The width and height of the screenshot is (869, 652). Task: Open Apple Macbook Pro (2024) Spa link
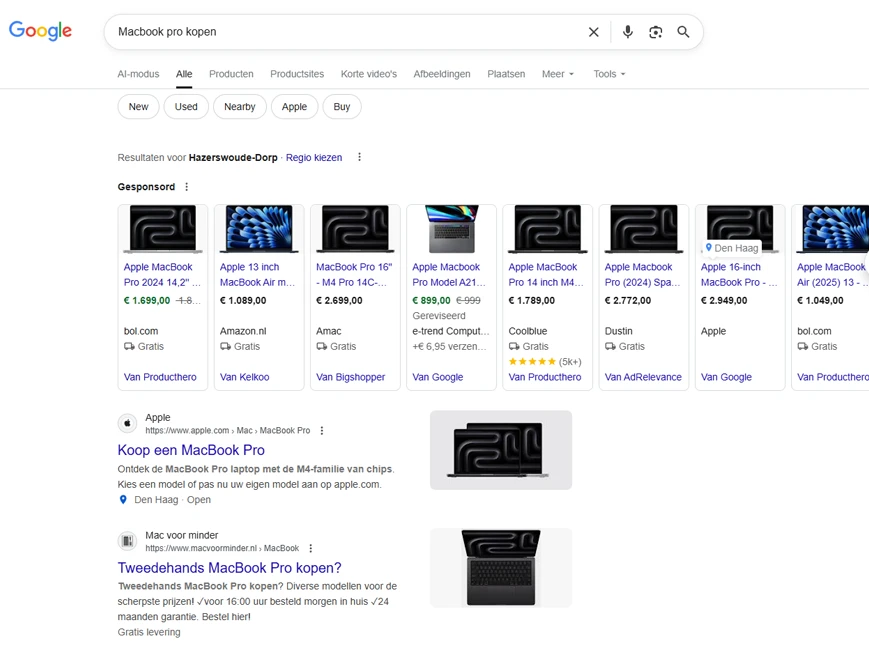click(642, 274)
